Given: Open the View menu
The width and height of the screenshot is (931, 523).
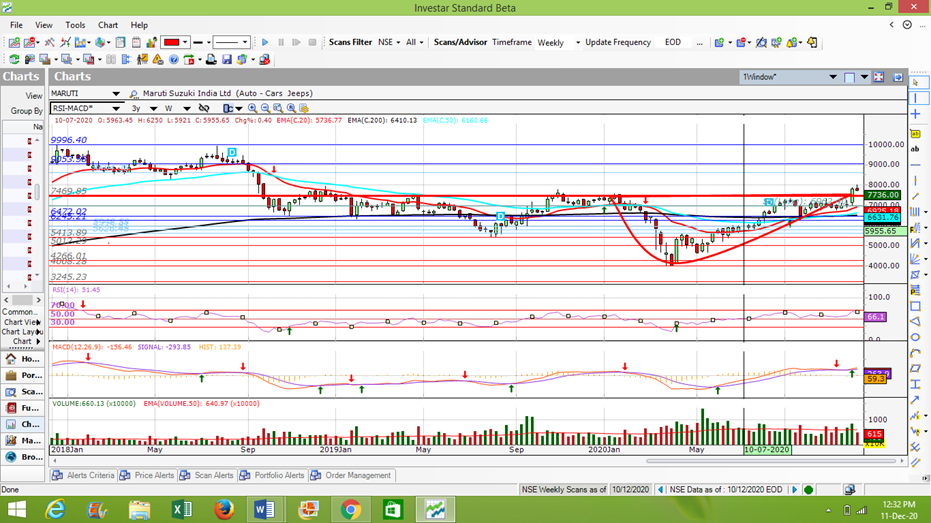Looking at the screenshot, I should (43, 25).
